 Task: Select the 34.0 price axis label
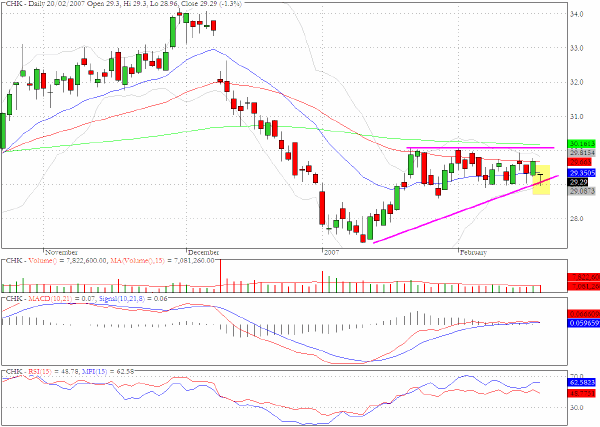[576, 14]
